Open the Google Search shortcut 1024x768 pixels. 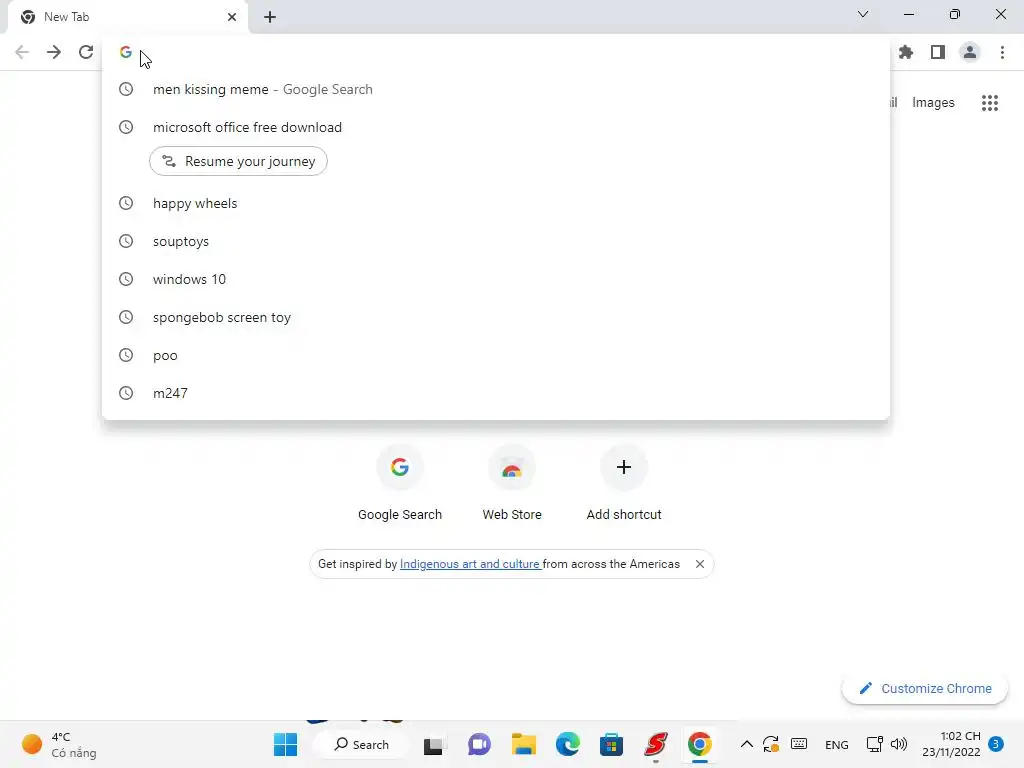click(x=400, y=483)
